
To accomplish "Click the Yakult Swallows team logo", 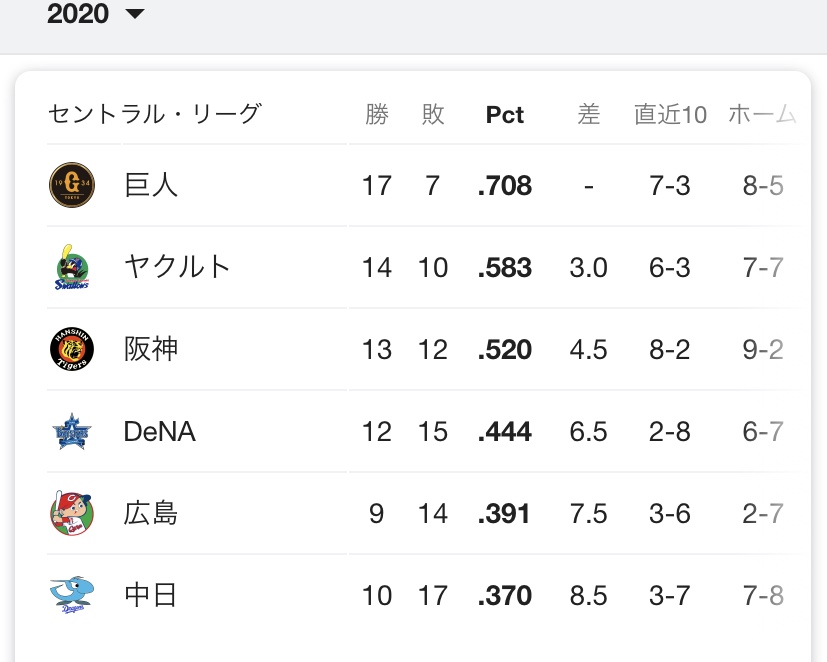I will [x=72, y=267].
